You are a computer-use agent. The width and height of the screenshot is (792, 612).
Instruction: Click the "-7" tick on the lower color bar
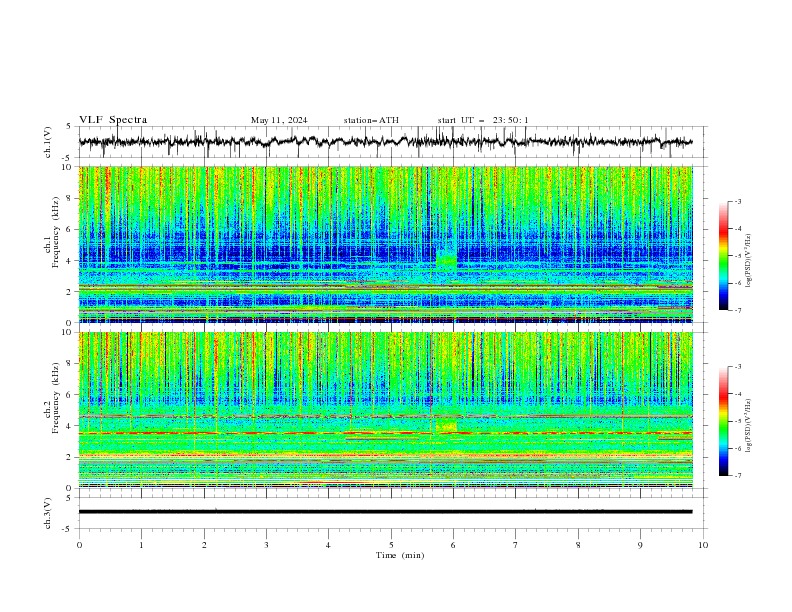(x=737, y=475)
